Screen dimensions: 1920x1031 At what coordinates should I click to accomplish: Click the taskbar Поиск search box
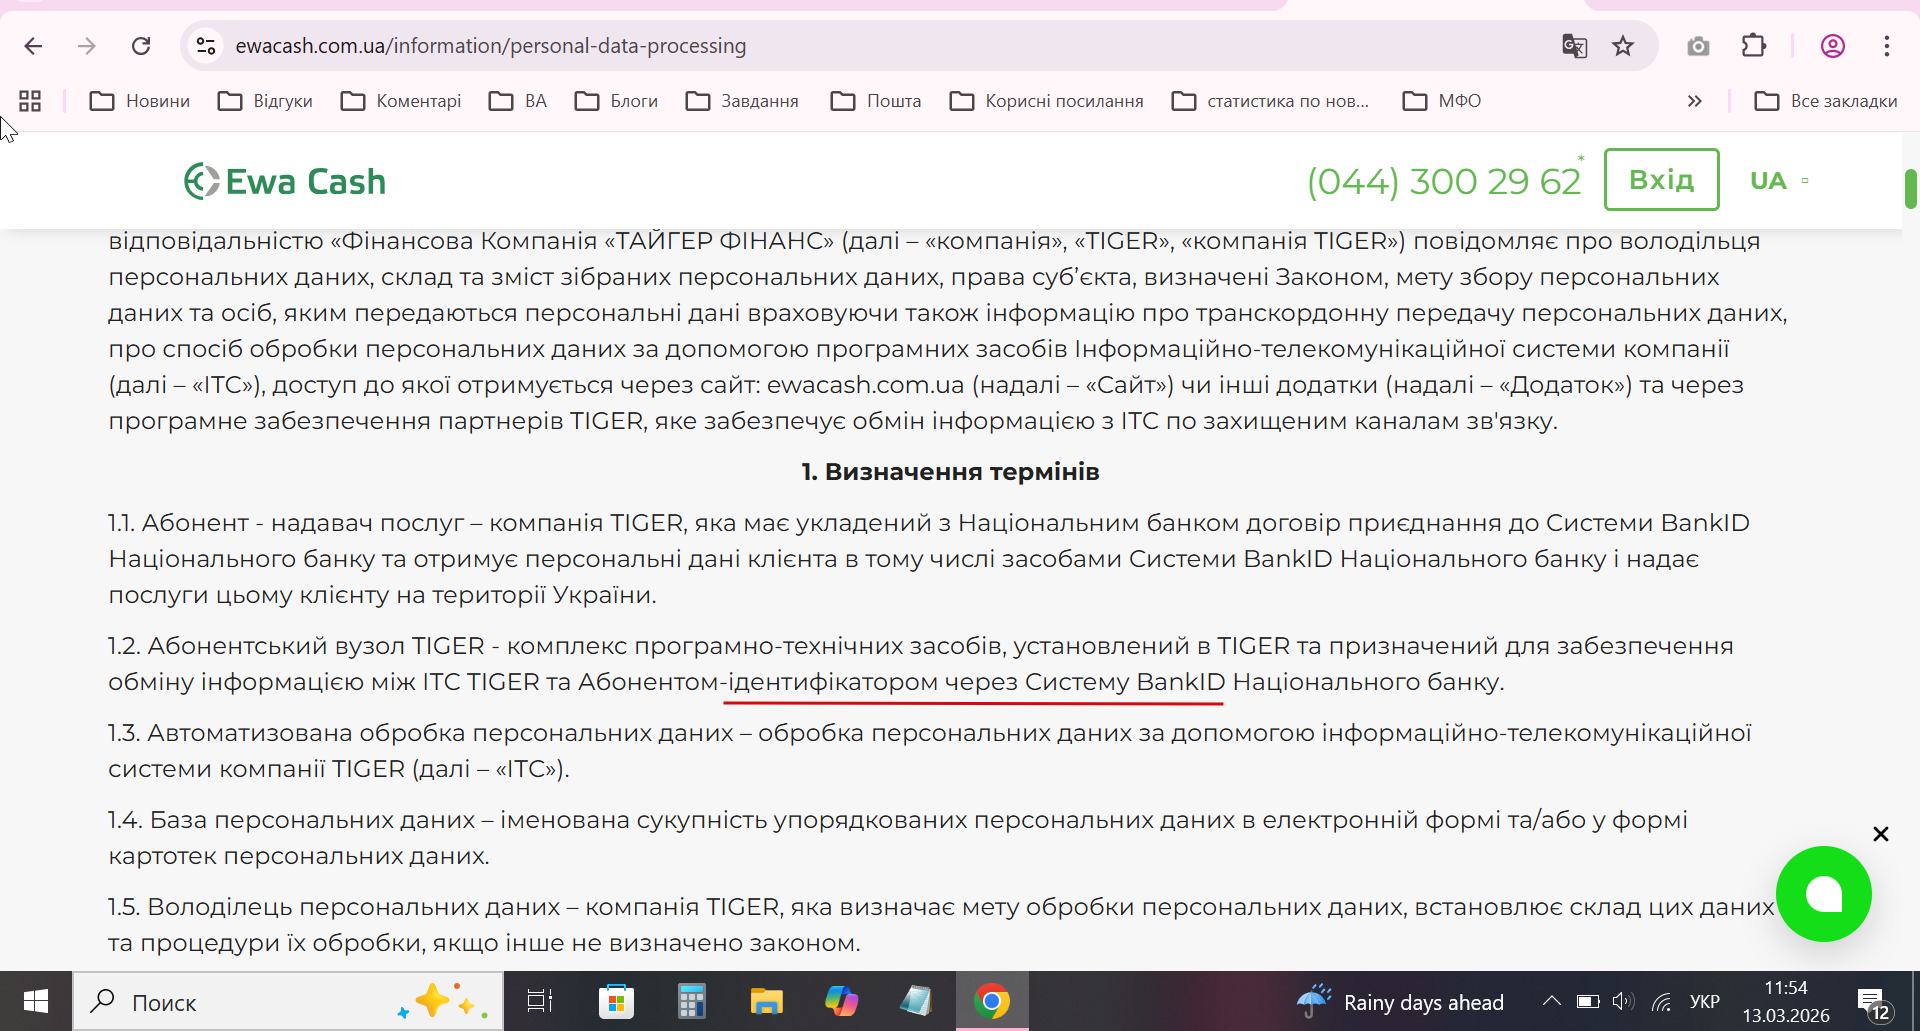(288, 1002)
